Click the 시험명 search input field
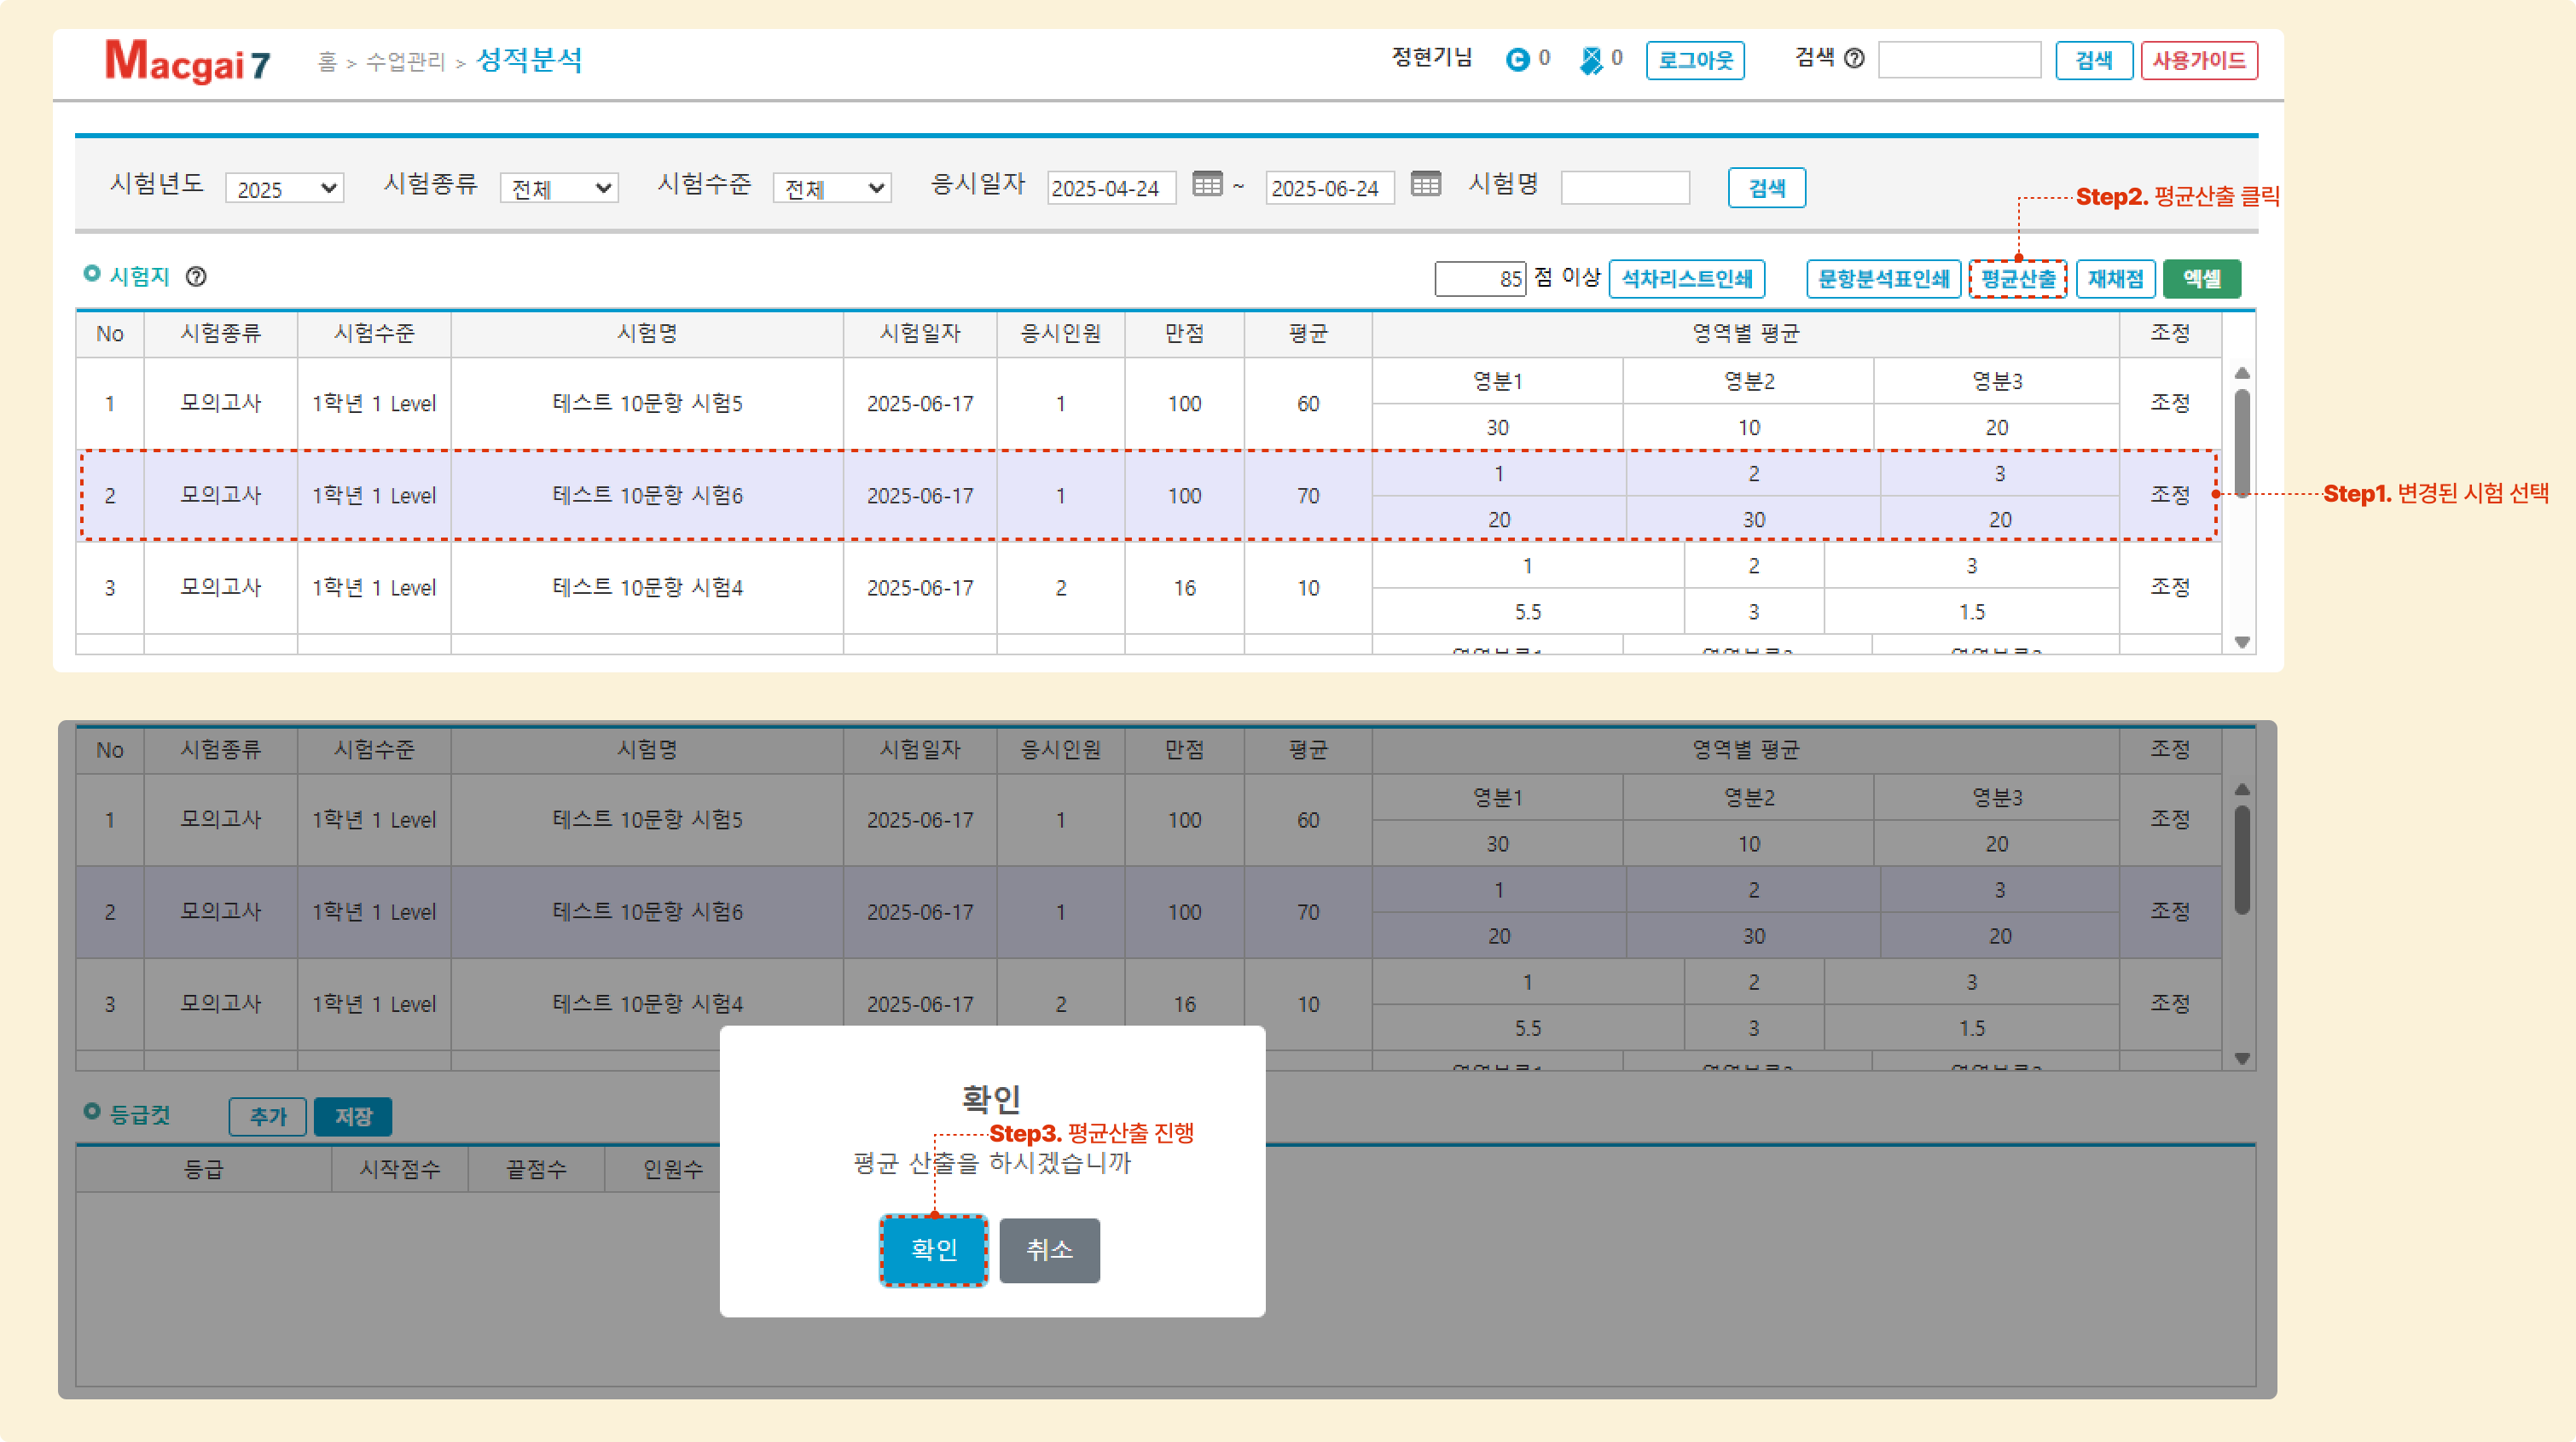This screenshot has height=1442, width=2576. (x=1625, y=188)
